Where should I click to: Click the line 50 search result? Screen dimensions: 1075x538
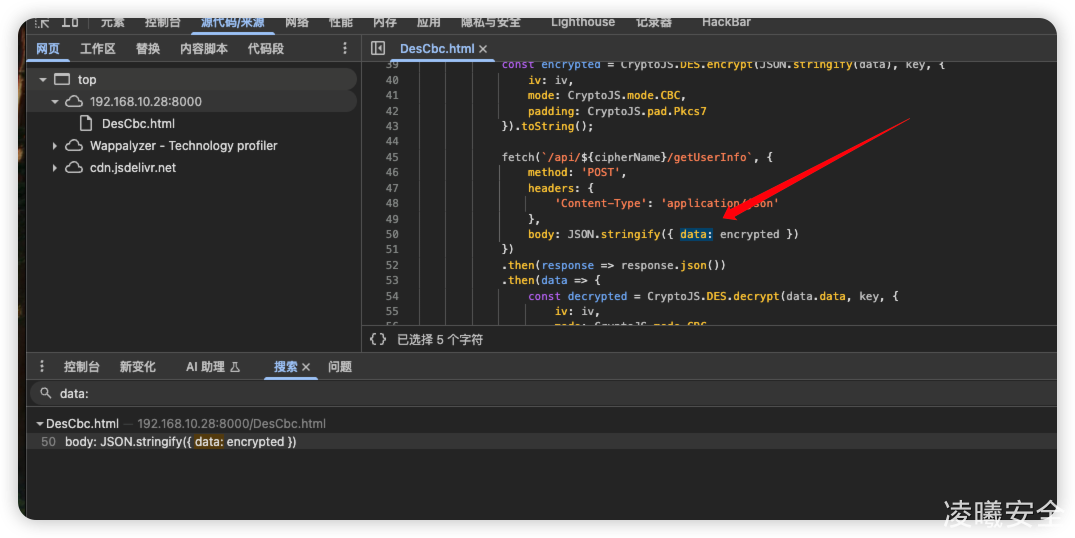tap(180, 441)
